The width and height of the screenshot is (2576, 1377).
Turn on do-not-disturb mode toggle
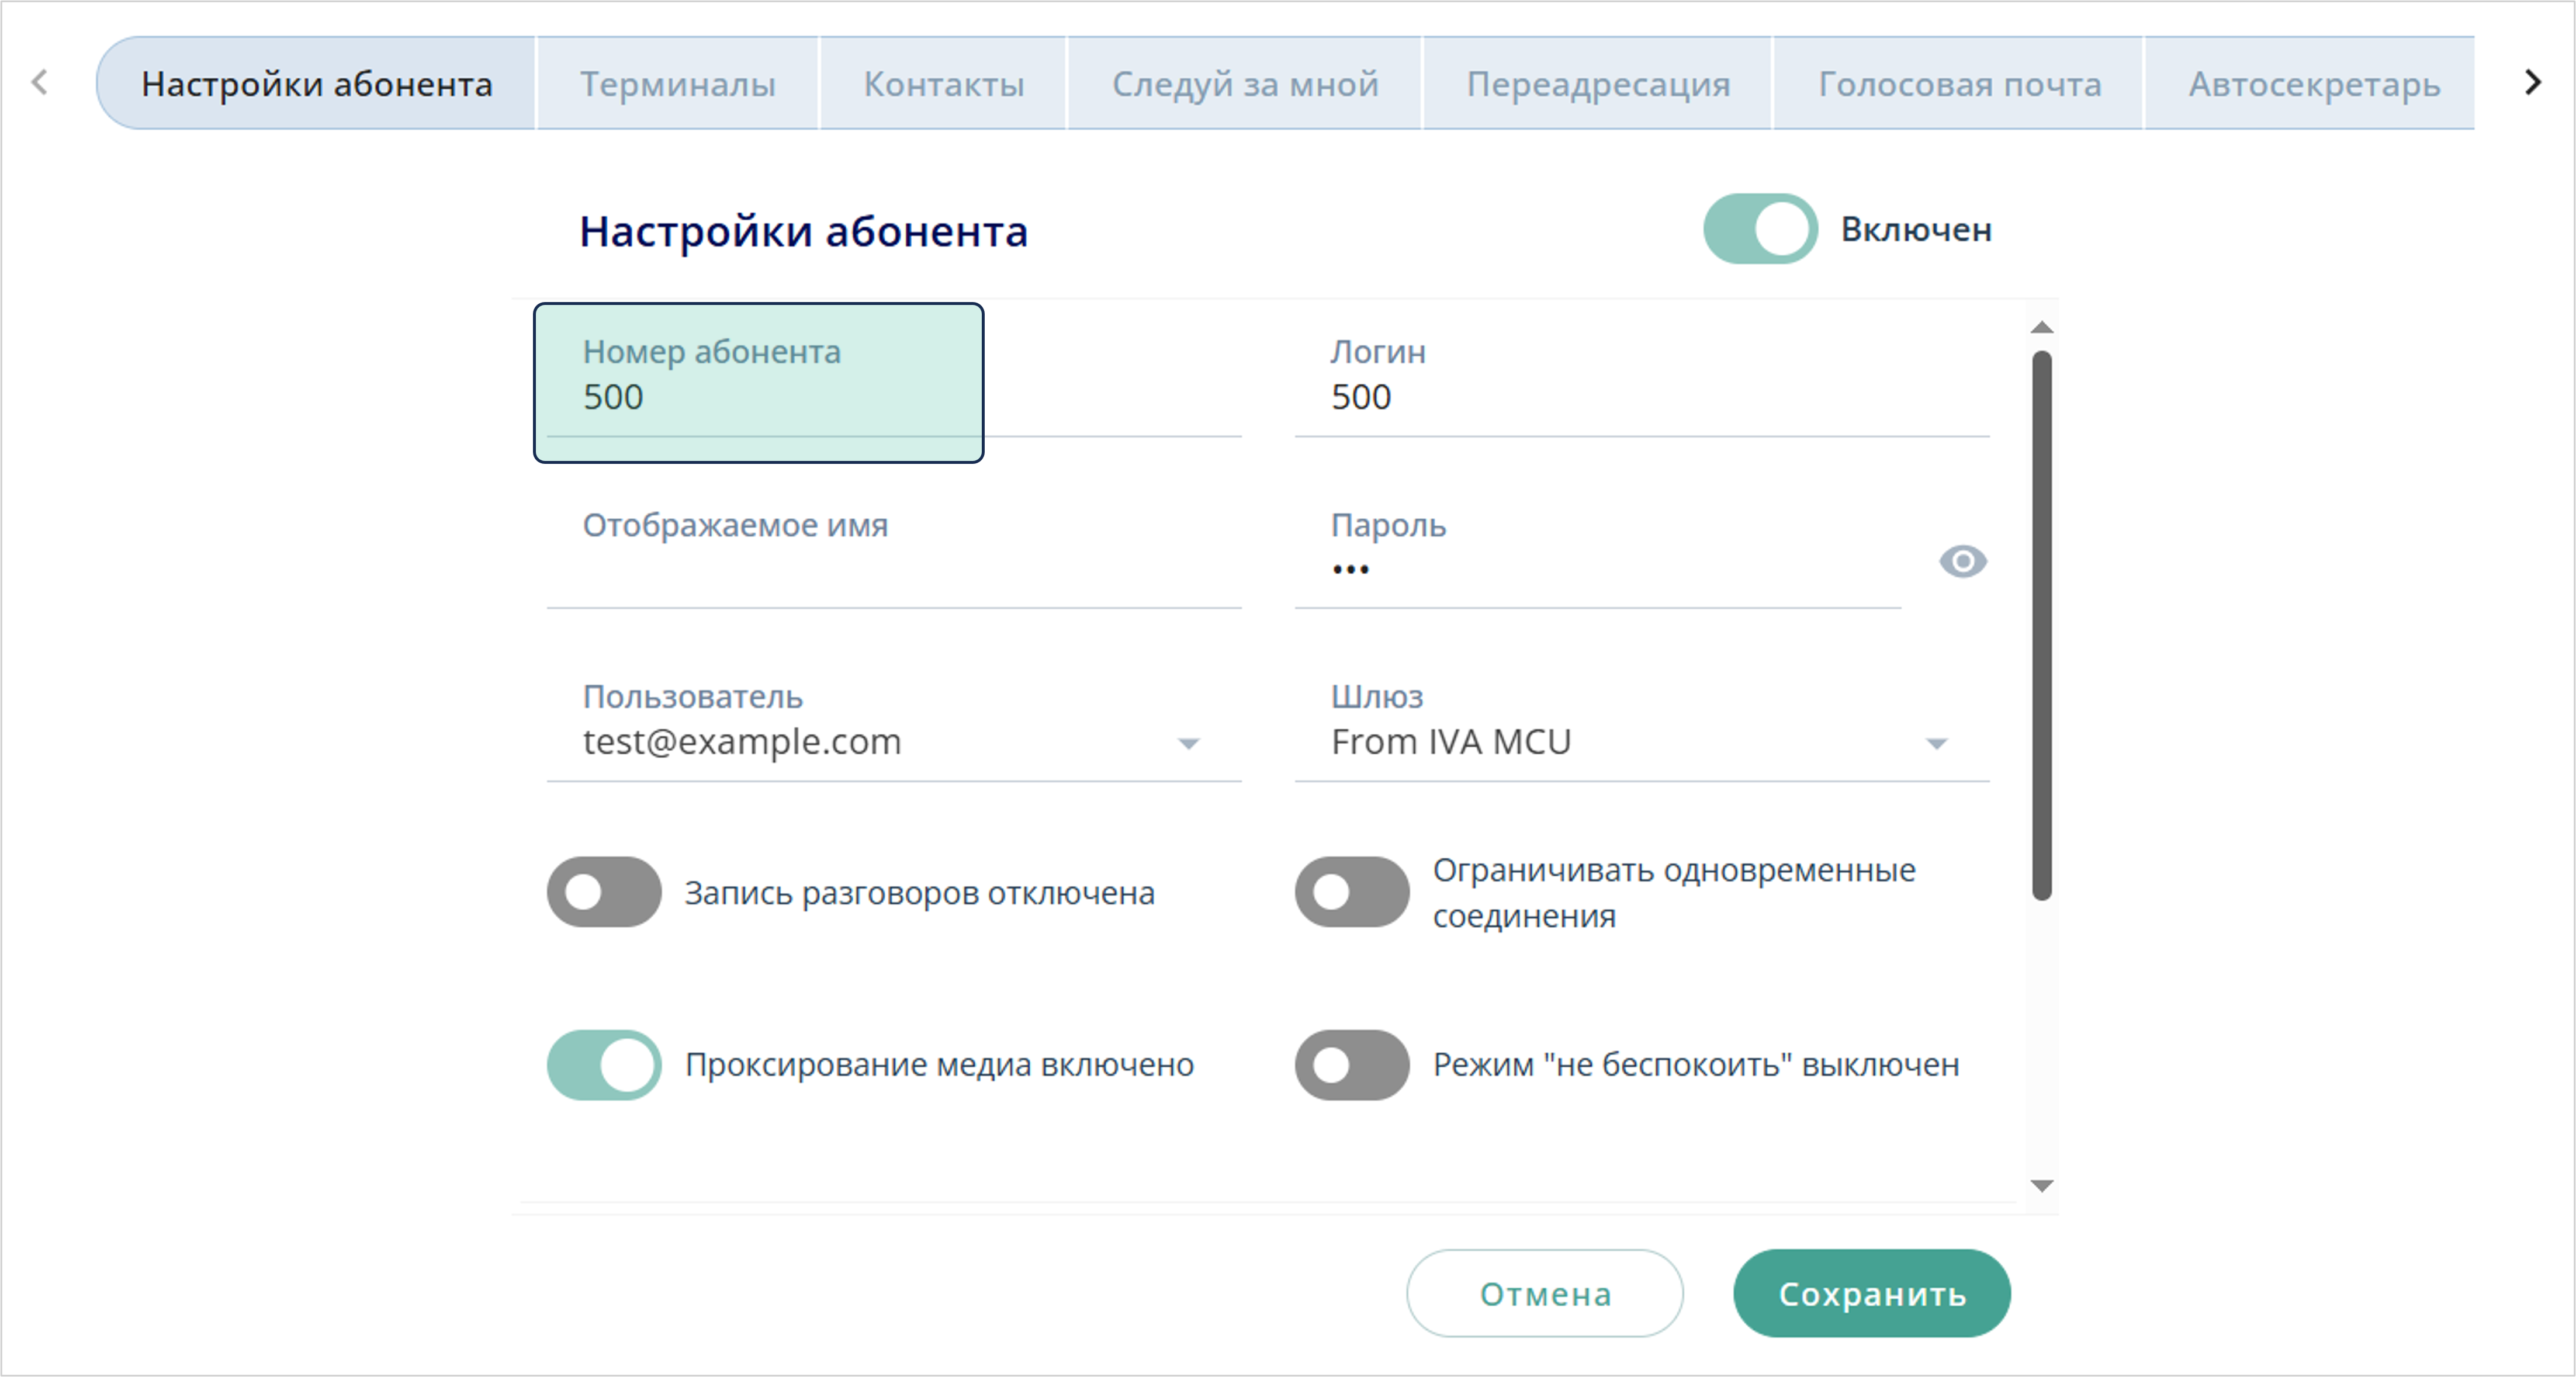coord(1351,1065)
